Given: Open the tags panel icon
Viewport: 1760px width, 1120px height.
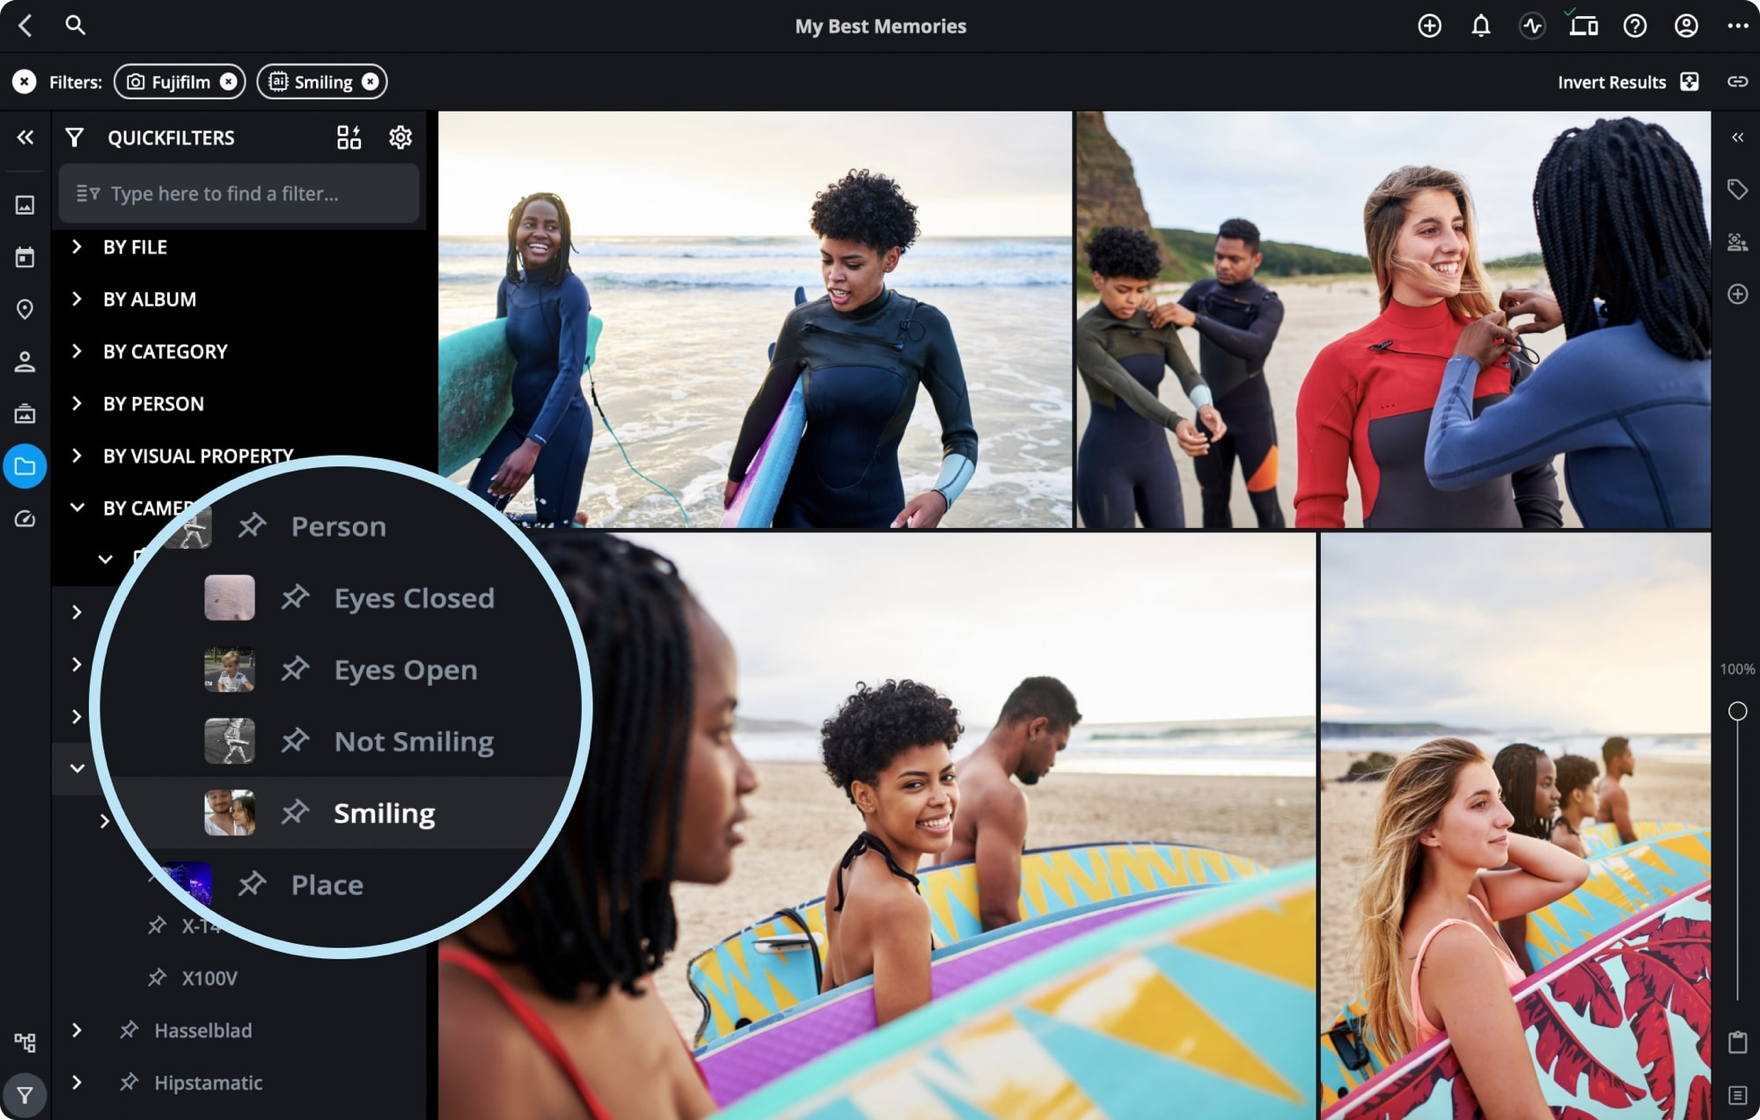Looking at the screenshot, I should pyautogui.click(x=1737, y=189).
